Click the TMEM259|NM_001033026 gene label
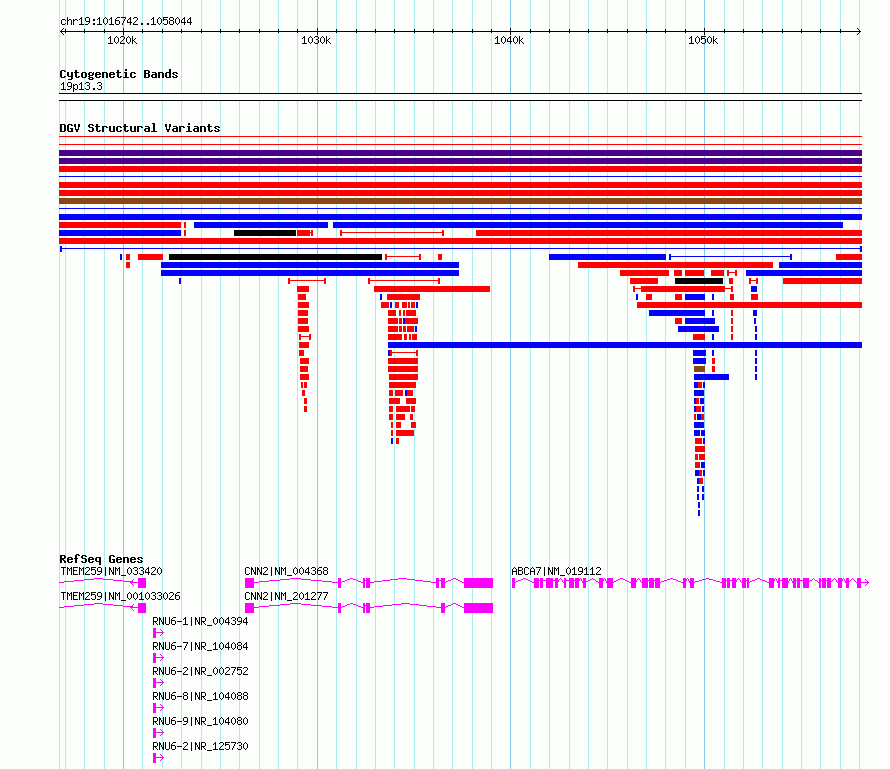The image size is (890, 769). 120,596
